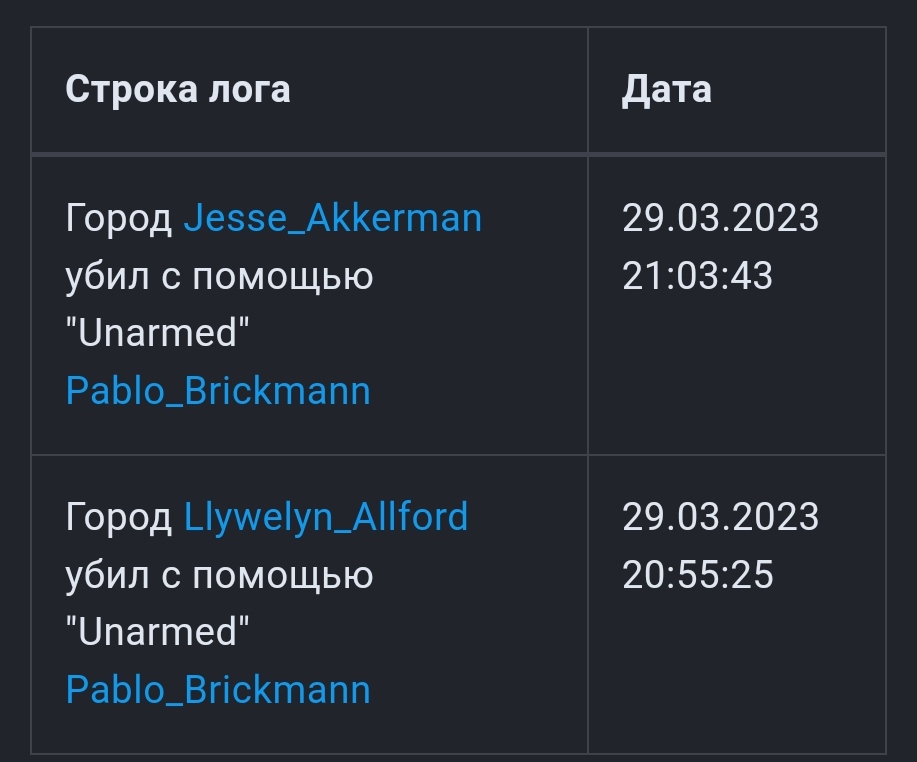Open Llywelyn_Allford player profile link
The image size is (917, 762).
326,517
